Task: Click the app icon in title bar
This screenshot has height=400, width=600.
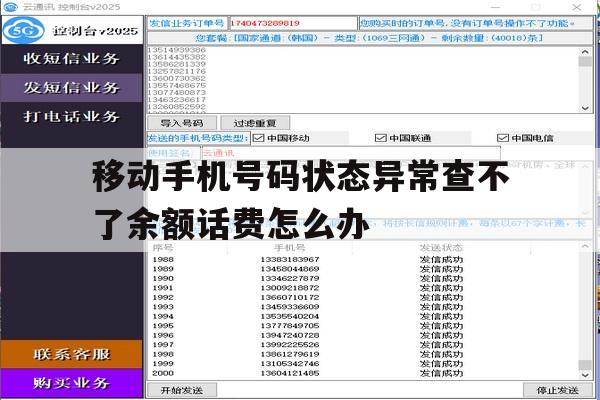Action: (10, 7)
